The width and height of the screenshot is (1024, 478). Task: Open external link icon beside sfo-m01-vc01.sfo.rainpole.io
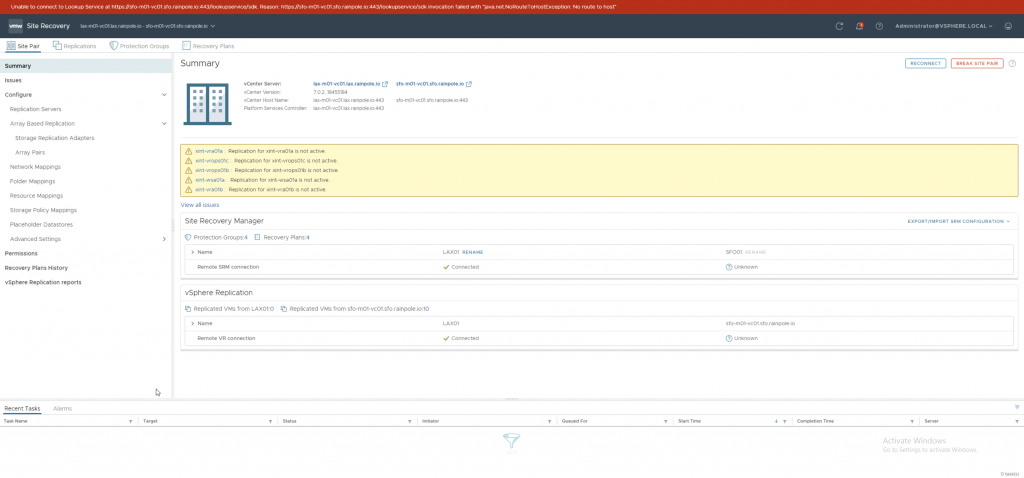(x=469, y=84)
